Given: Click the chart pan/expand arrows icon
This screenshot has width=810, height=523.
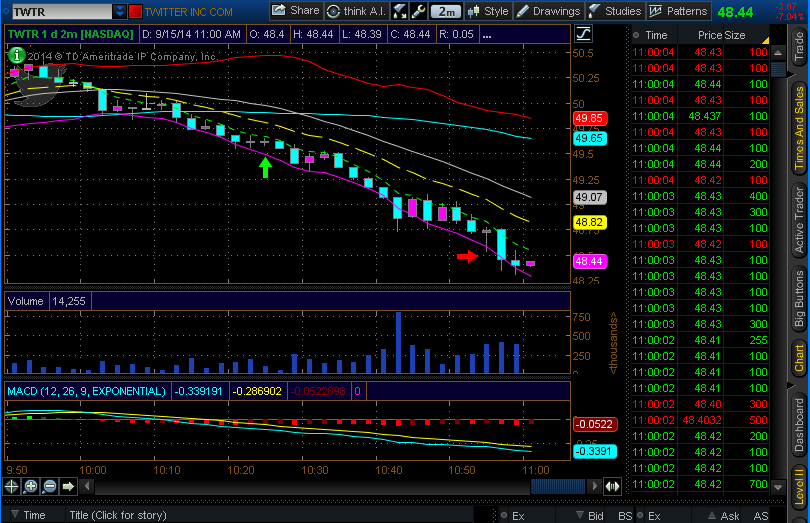Looking at the screenshot, I should coord(399,11).
